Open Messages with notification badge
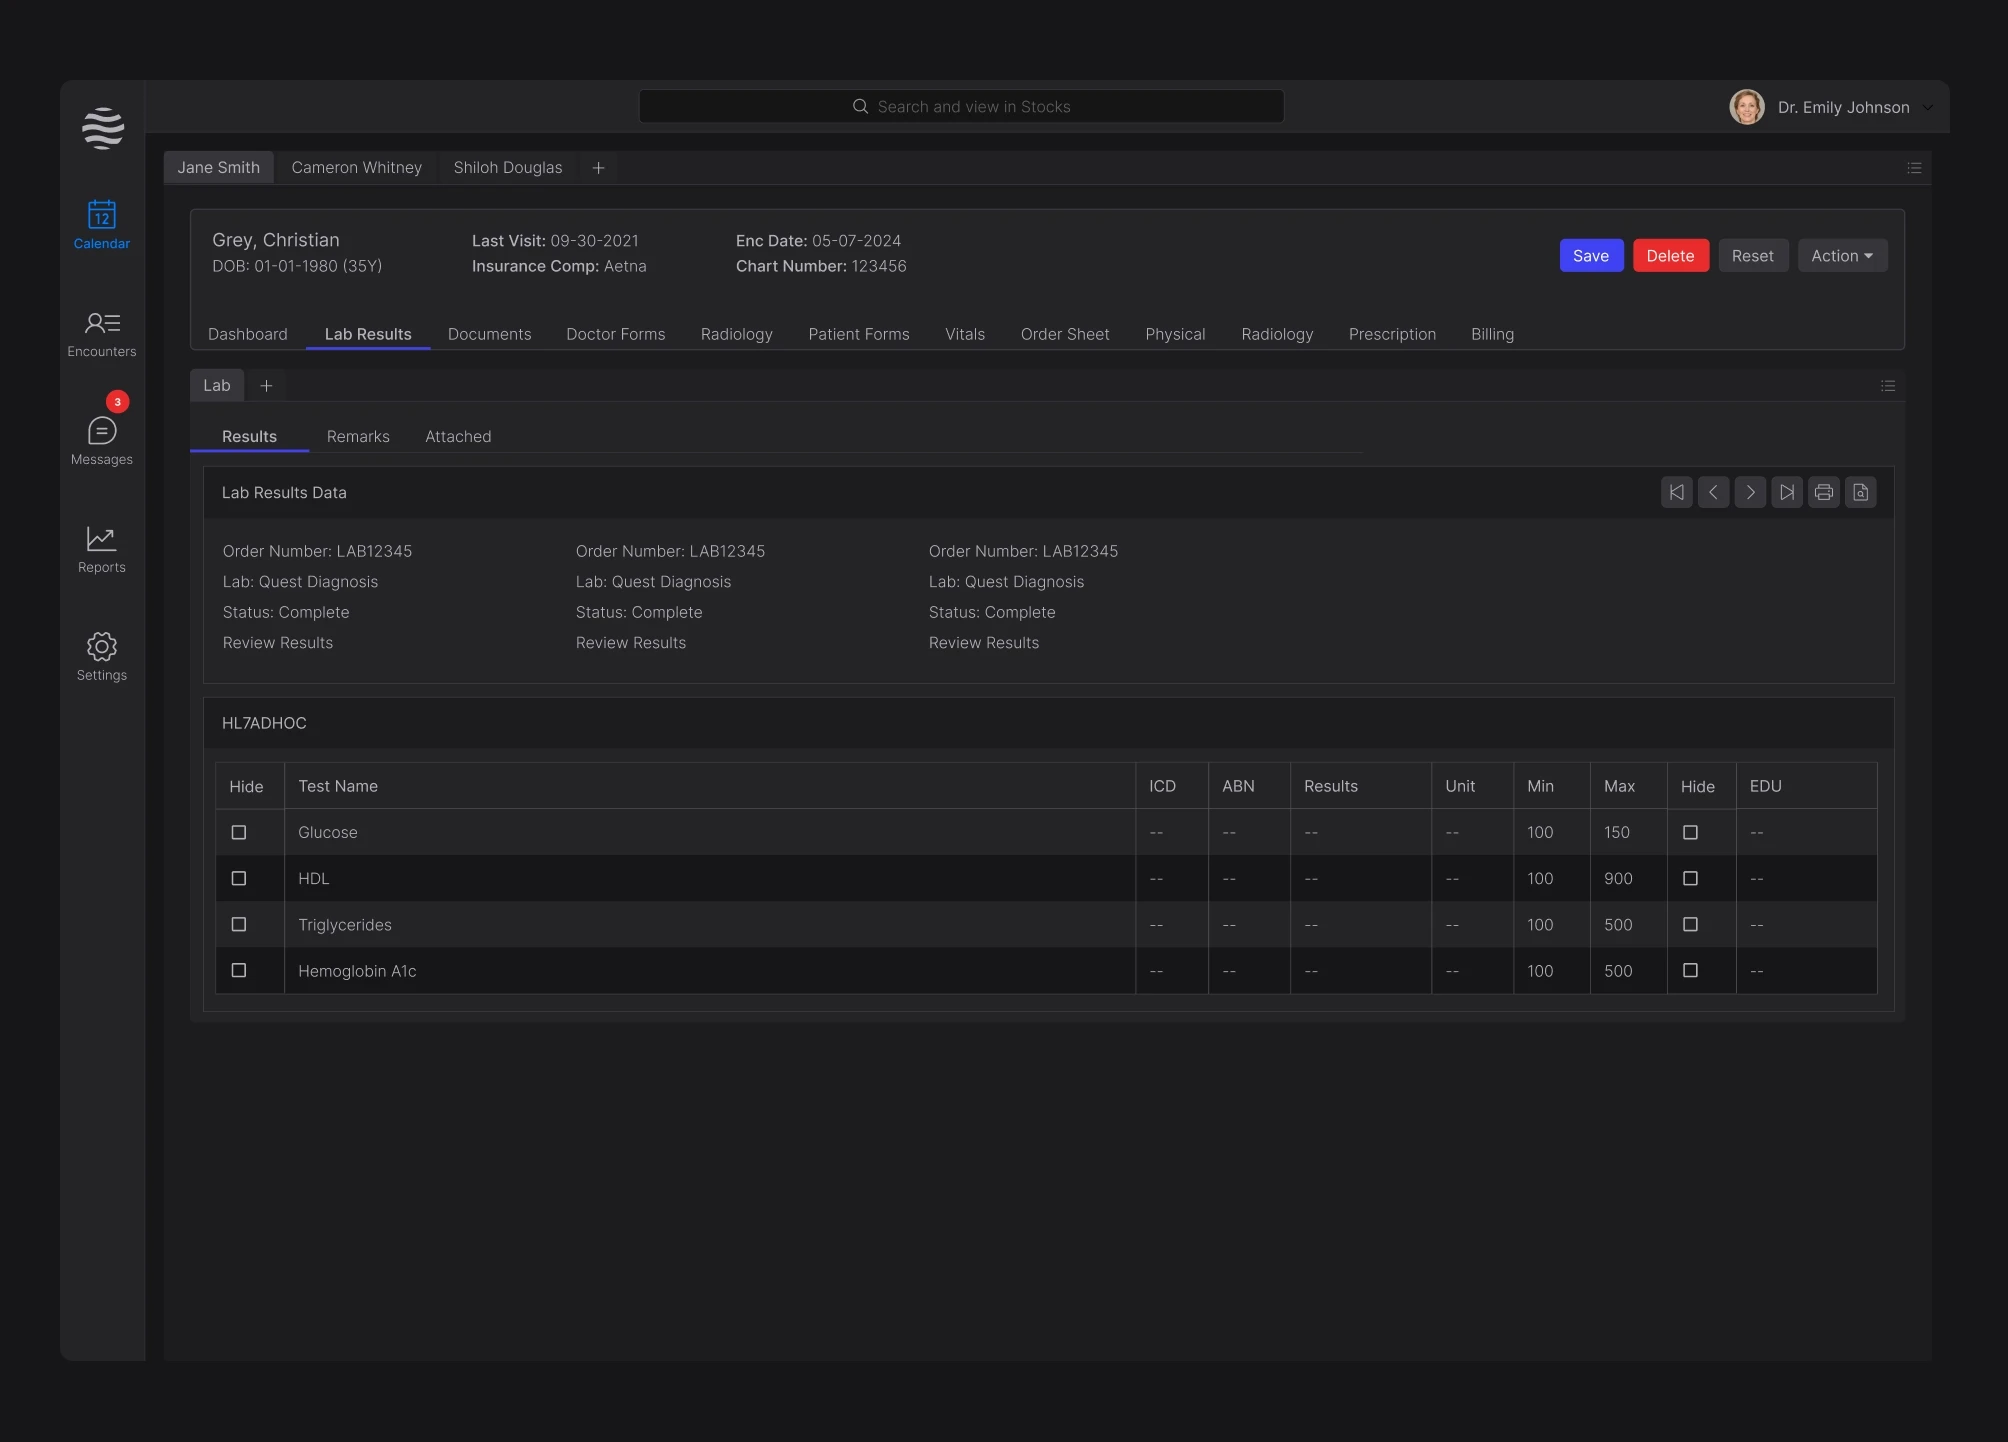2008x1442 pixels. (101, 440)
